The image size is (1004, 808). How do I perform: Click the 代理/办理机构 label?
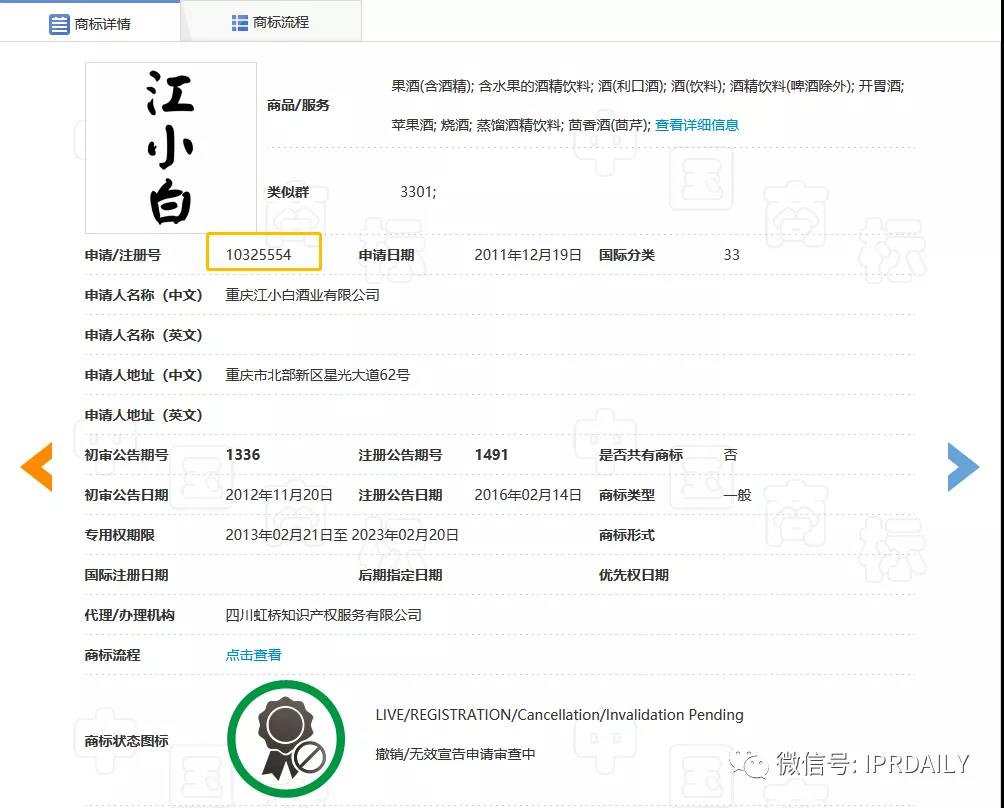(130, 615)
